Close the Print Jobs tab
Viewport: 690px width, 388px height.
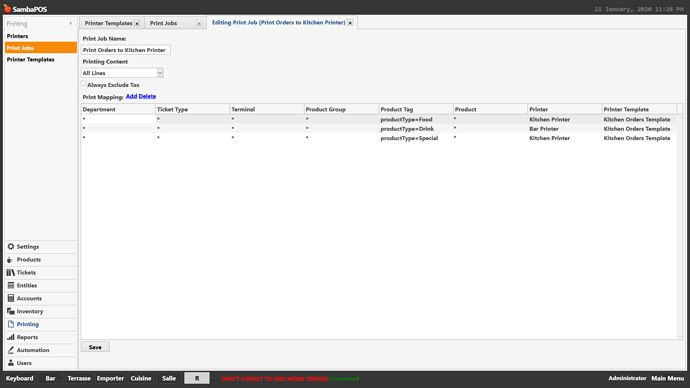click(x=199, y=23)
